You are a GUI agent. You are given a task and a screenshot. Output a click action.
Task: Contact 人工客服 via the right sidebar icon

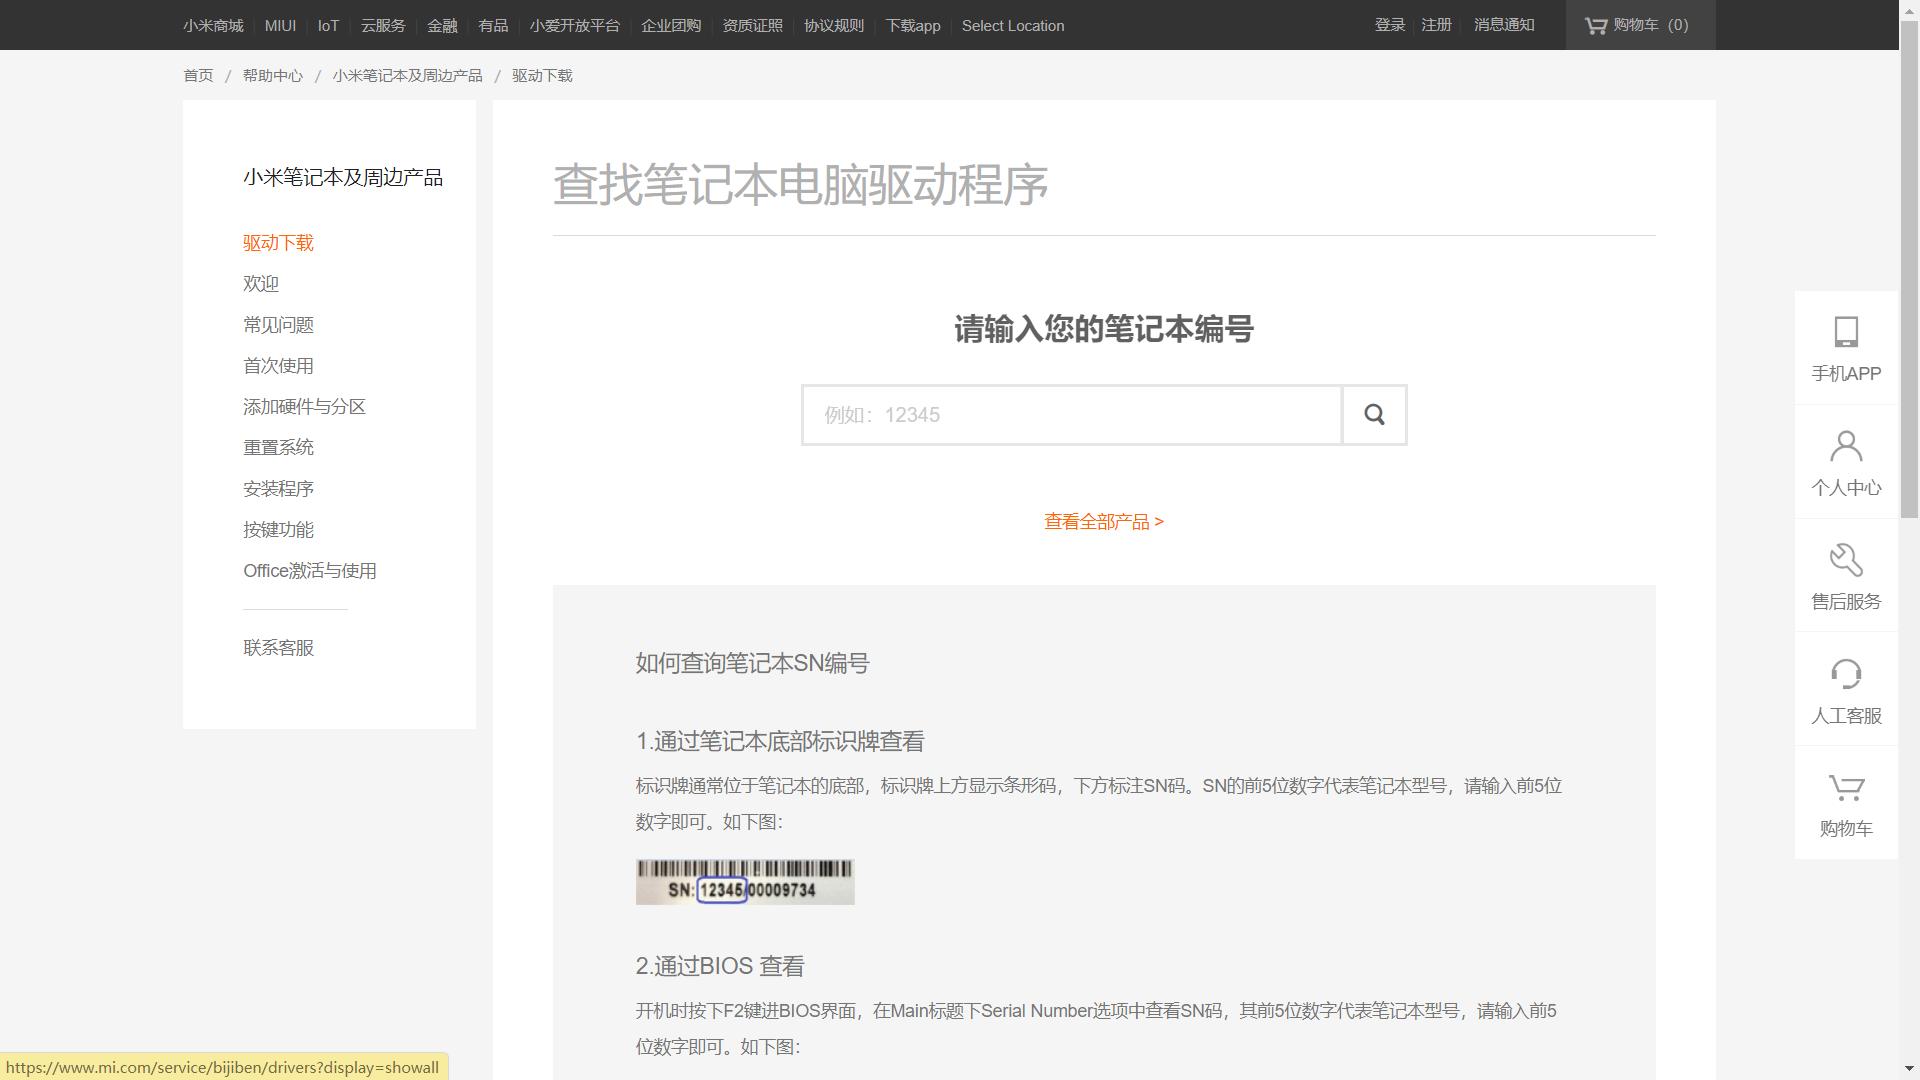click(1845, 689)
